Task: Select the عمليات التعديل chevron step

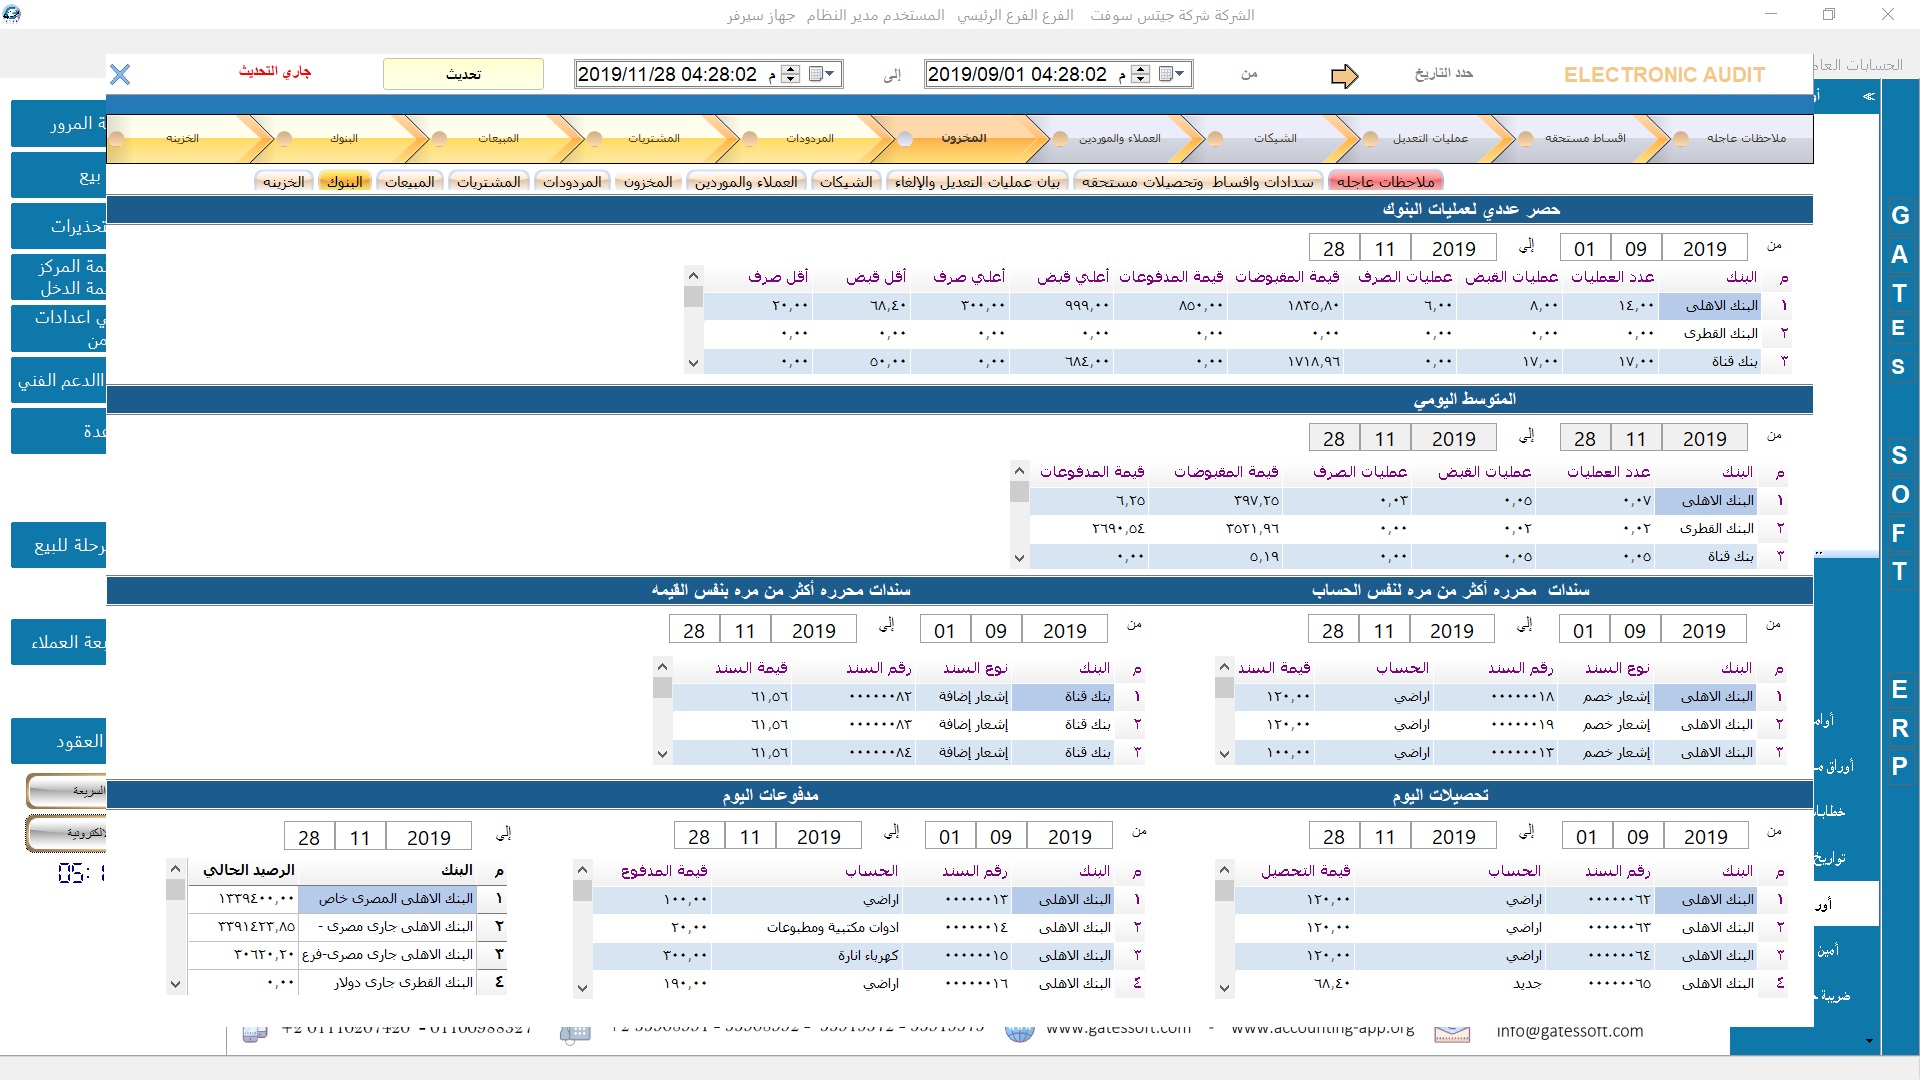Action: [x=1430, y=139]
